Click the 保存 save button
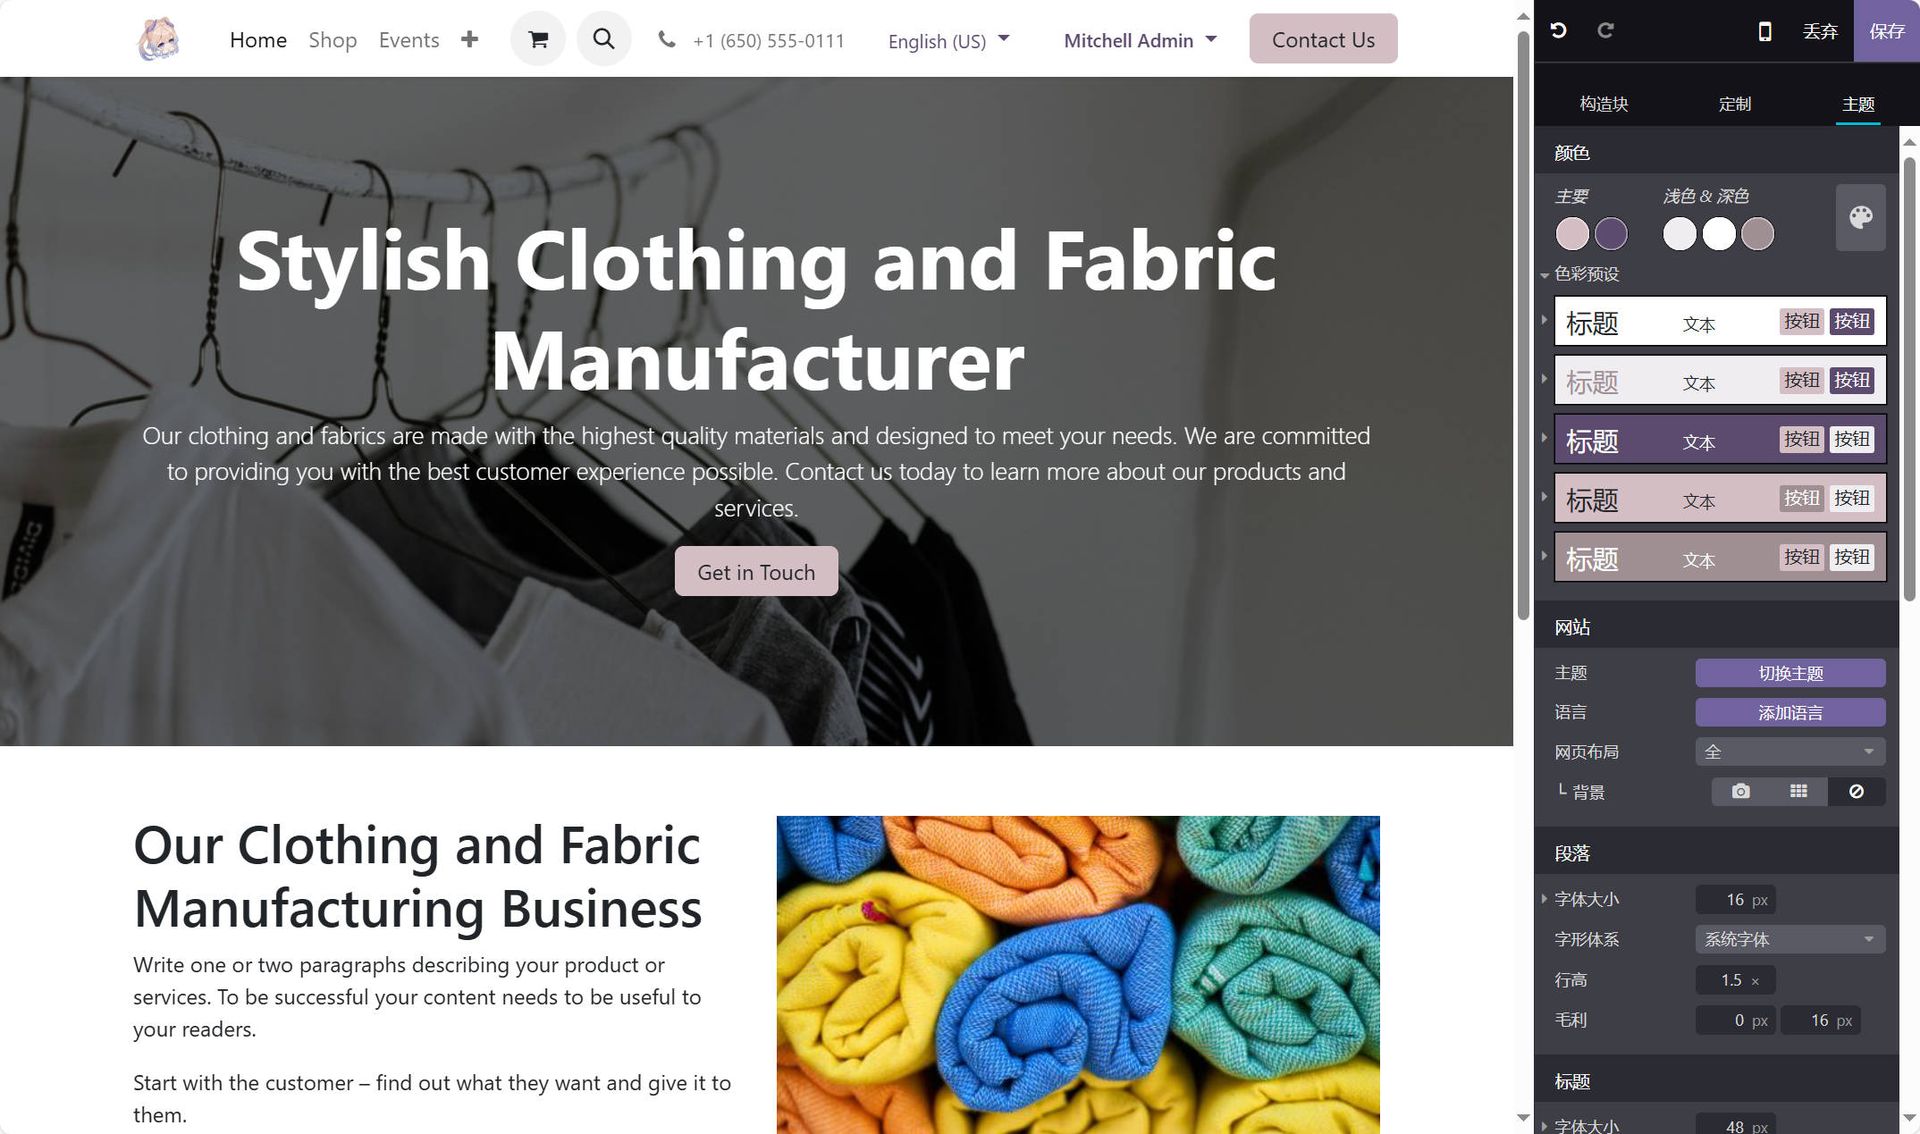1920x1134 pixels. tap(1887, 31)
